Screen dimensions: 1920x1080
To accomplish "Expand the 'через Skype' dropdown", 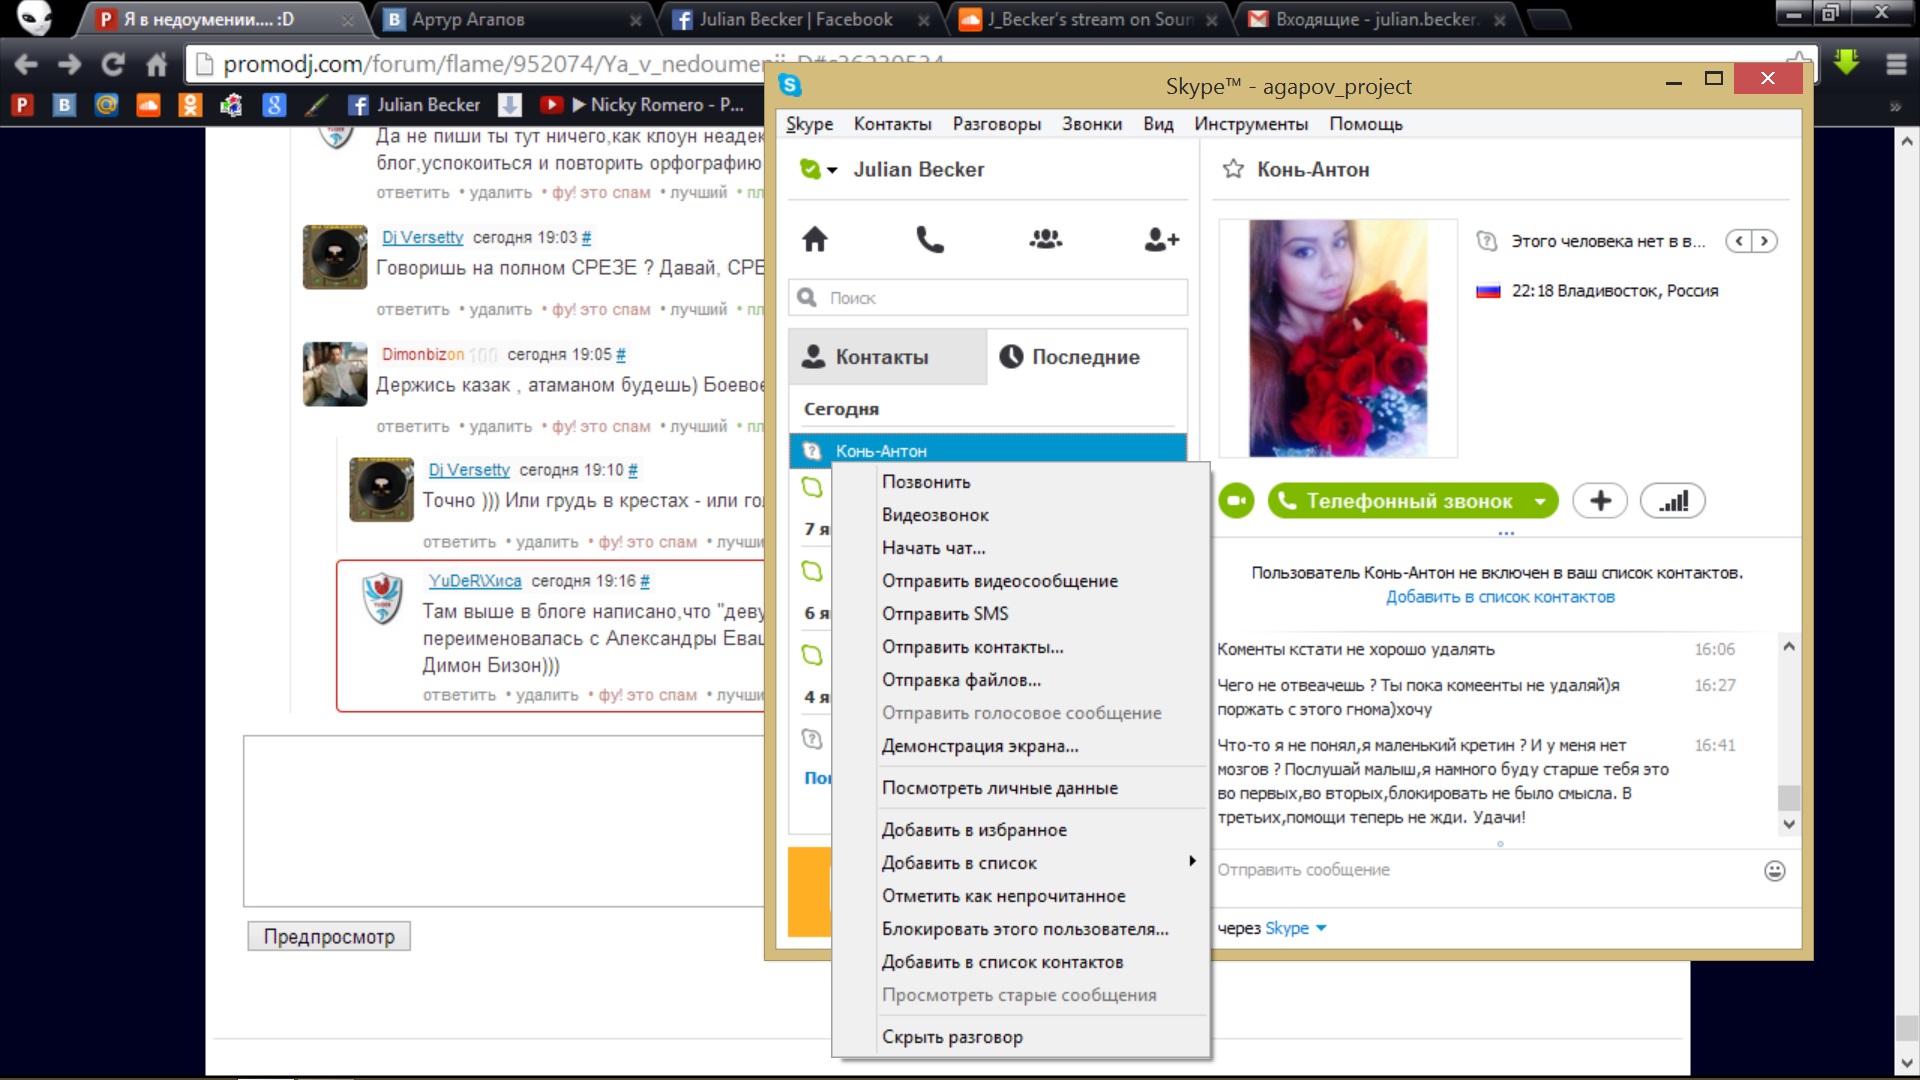I will click(x=1321, y=928).
